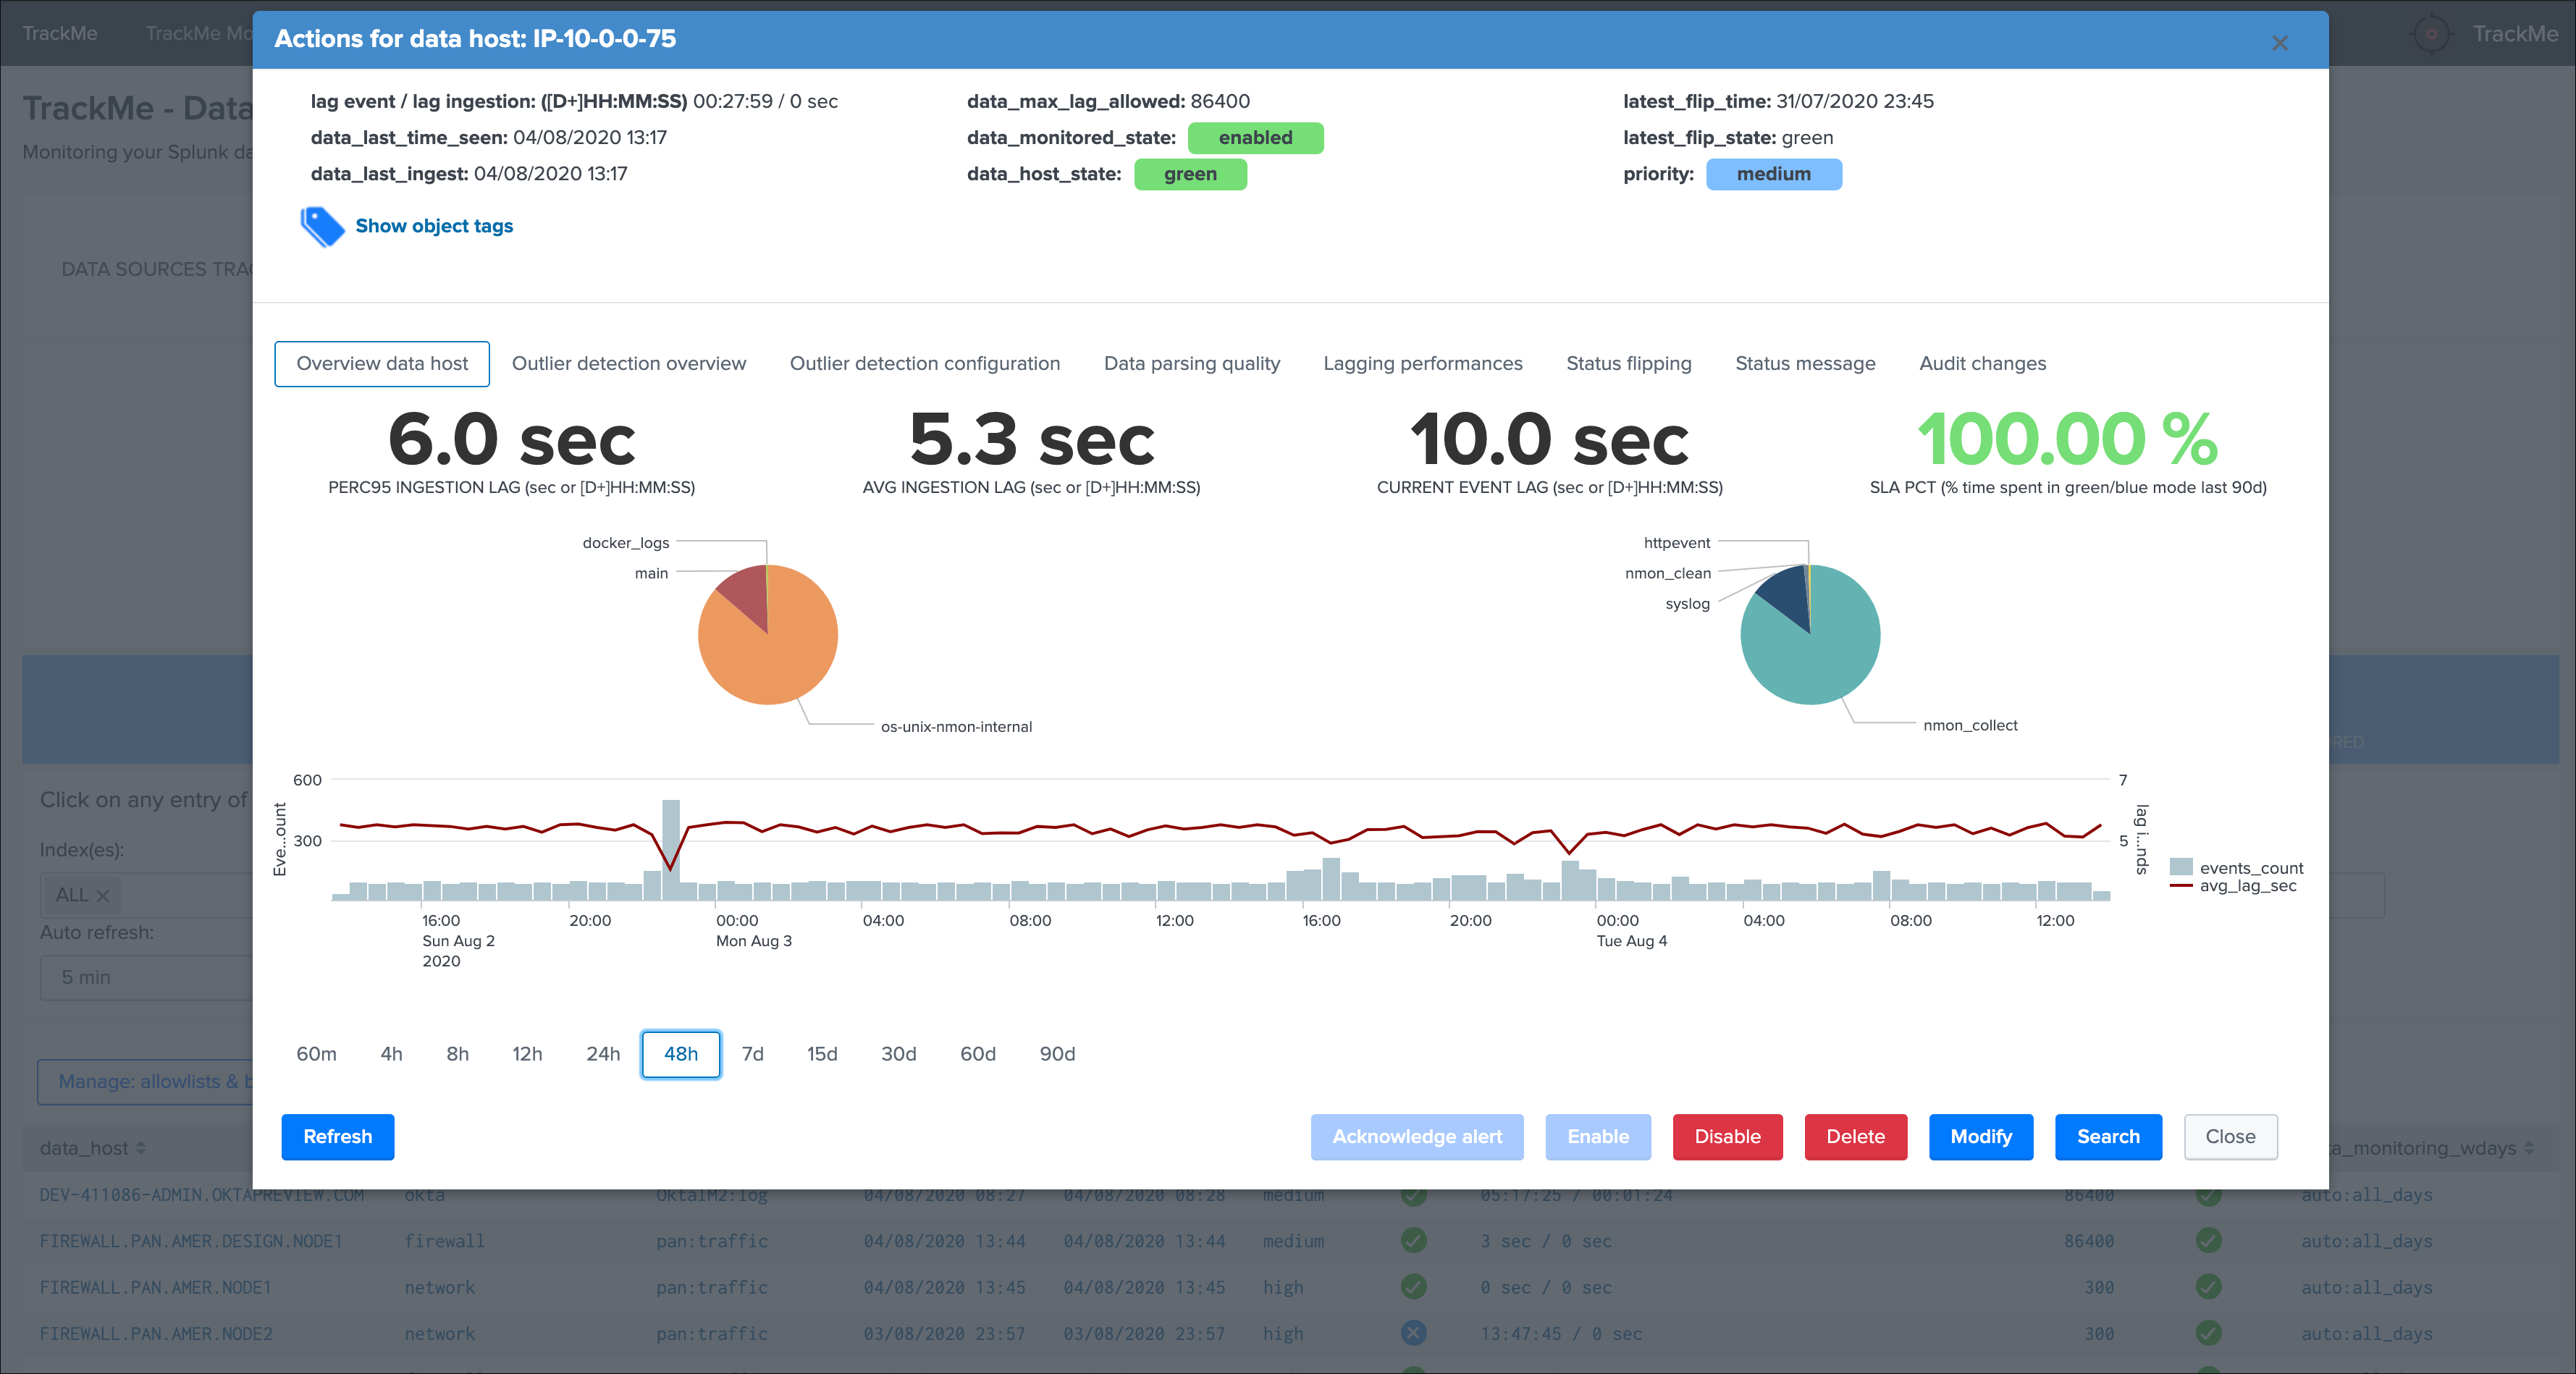Remove the ALL index filter tag
Viewport: 2576px width, 1374px height.
102,896
